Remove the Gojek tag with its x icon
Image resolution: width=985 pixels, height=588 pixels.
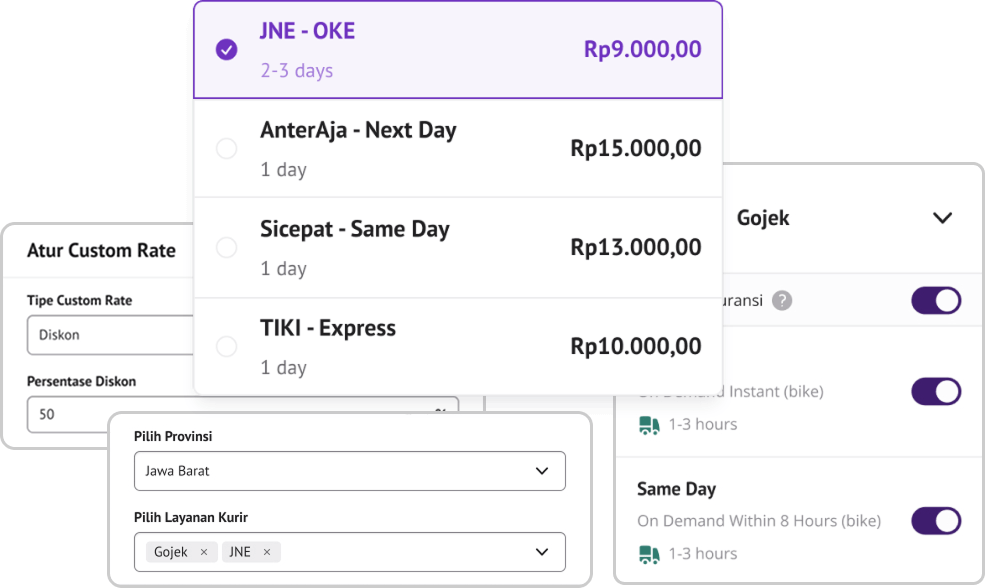coord(204,552)
